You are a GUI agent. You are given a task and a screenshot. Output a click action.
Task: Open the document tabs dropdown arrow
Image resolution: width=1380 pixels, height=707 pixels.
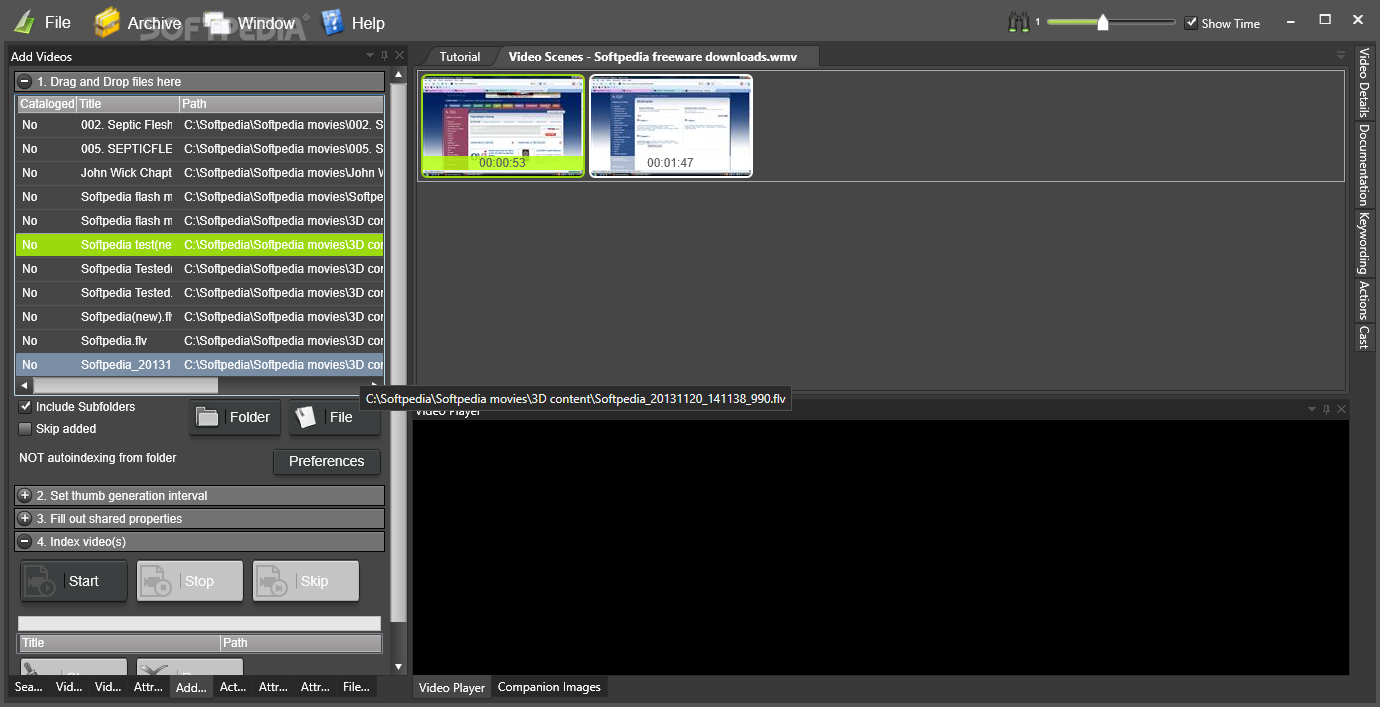(1341, 56)
